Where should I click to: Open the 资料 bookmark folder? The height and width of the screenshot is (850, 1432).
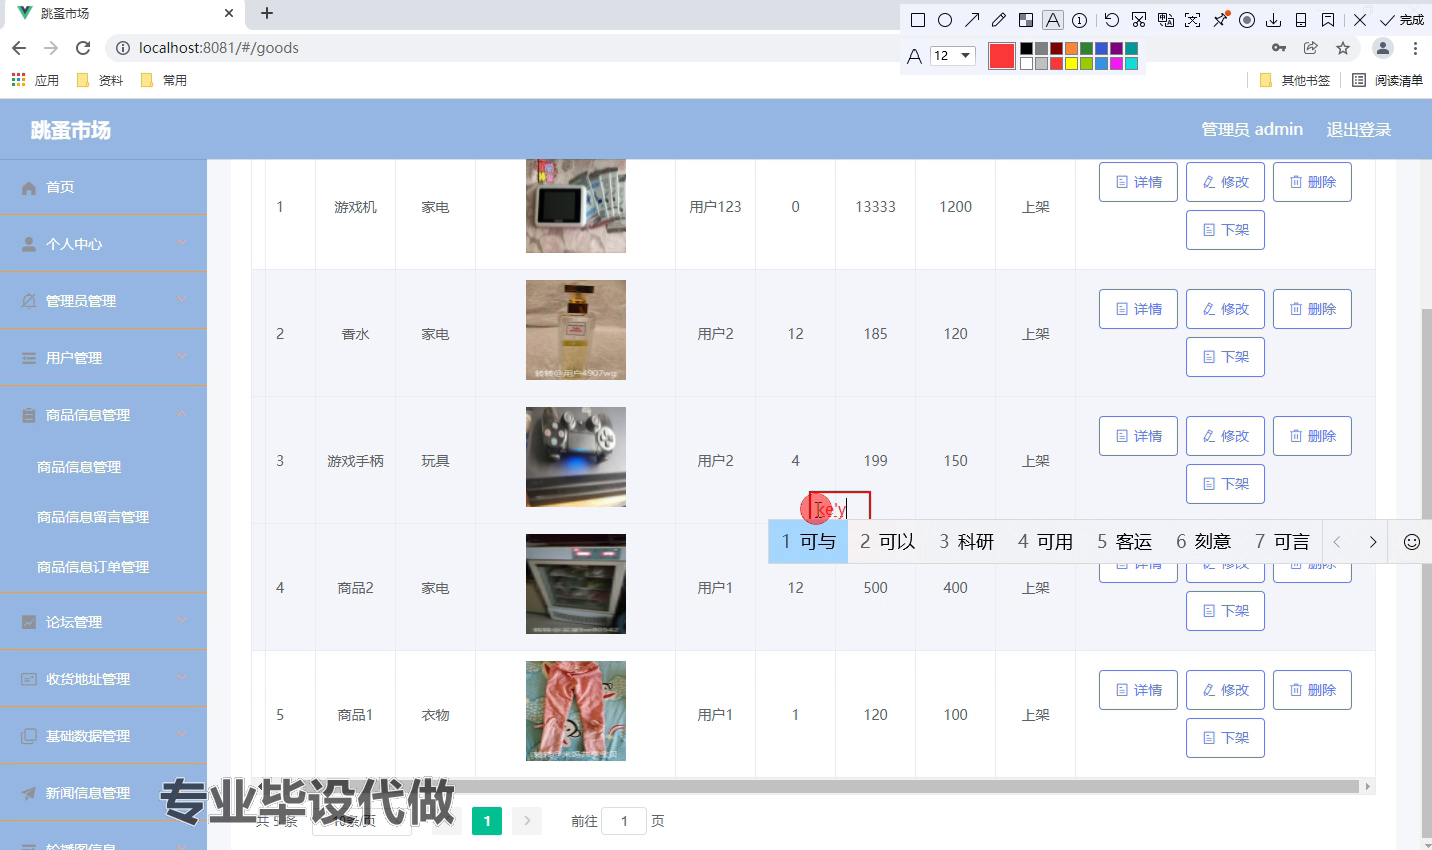coord(100,80)
